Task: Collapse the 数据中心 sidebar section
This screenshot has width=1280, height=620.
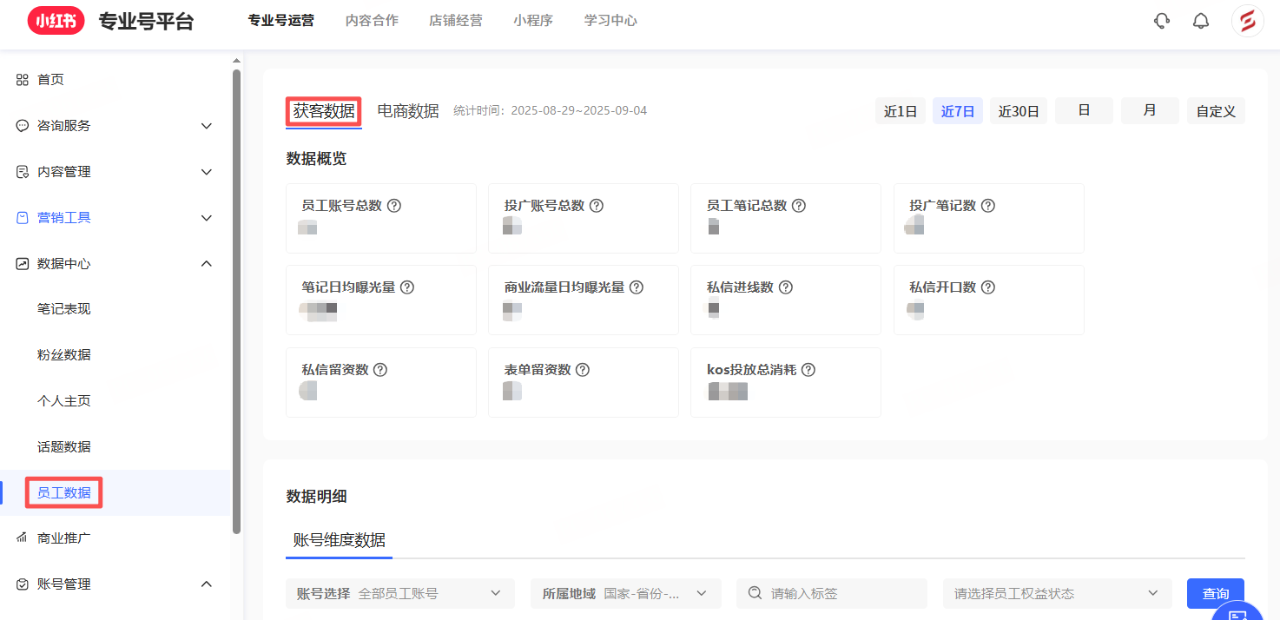Action: [x=206, y=264]
